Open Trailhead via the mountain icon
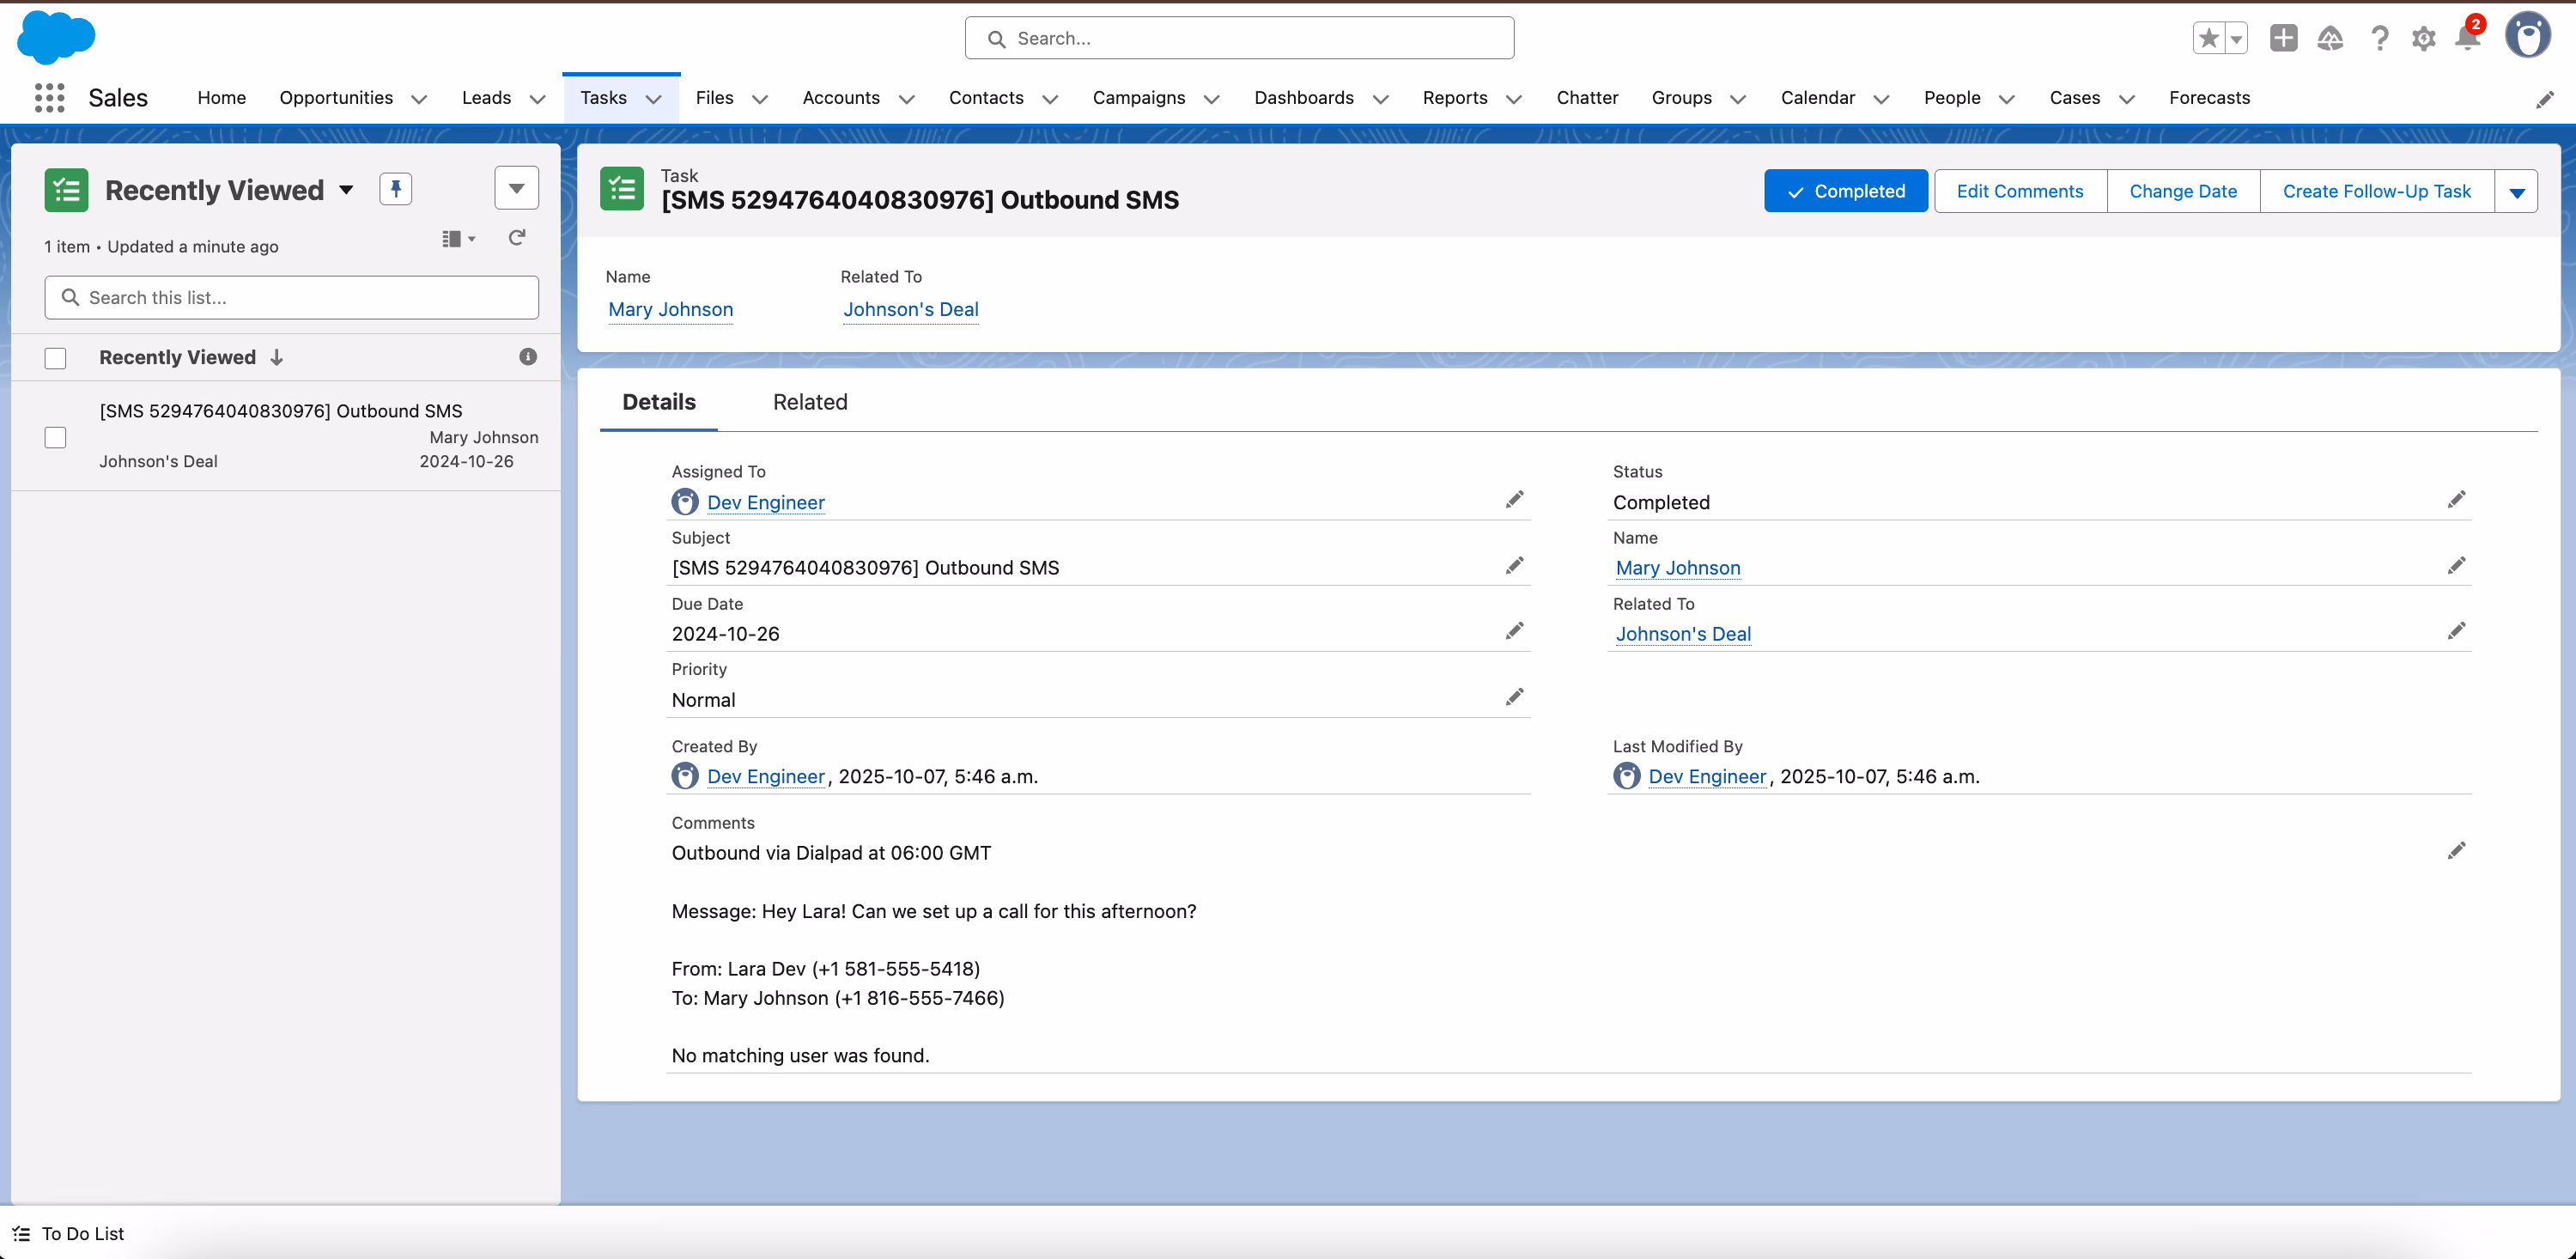Viewport: 2576px width, 1259px height. [x=2330, y=38]
